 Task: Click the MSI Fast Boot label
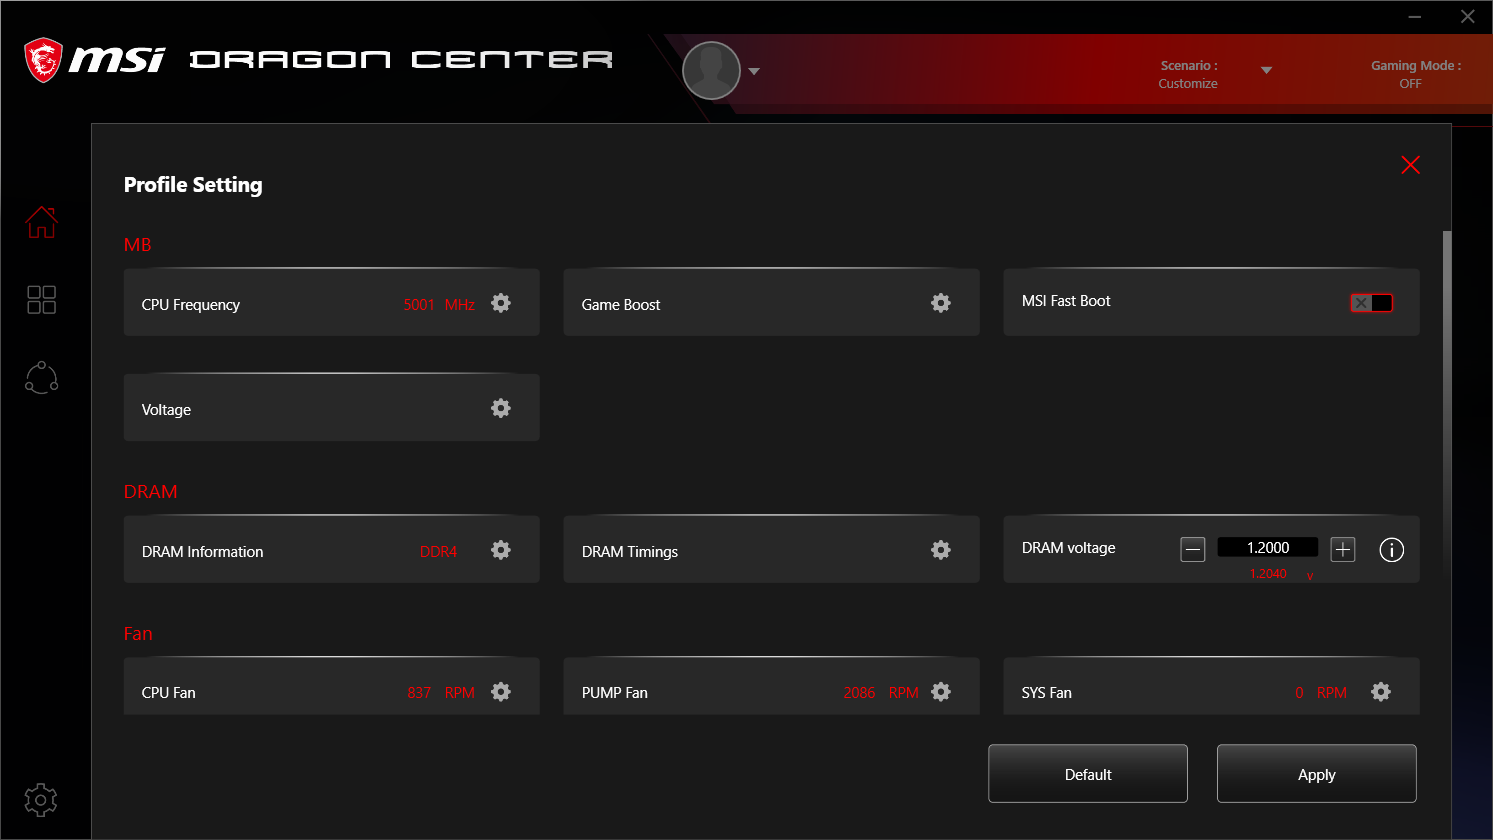(1066, 301)
